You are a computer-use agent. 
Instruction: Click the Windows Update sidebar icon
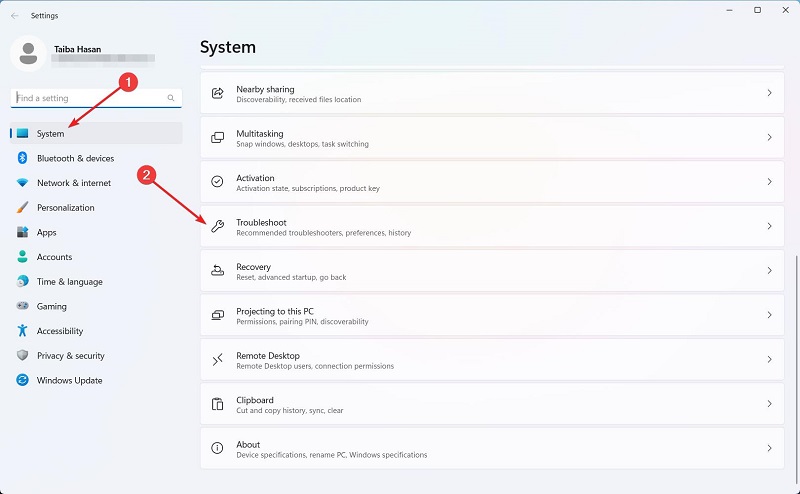[22, 380]
